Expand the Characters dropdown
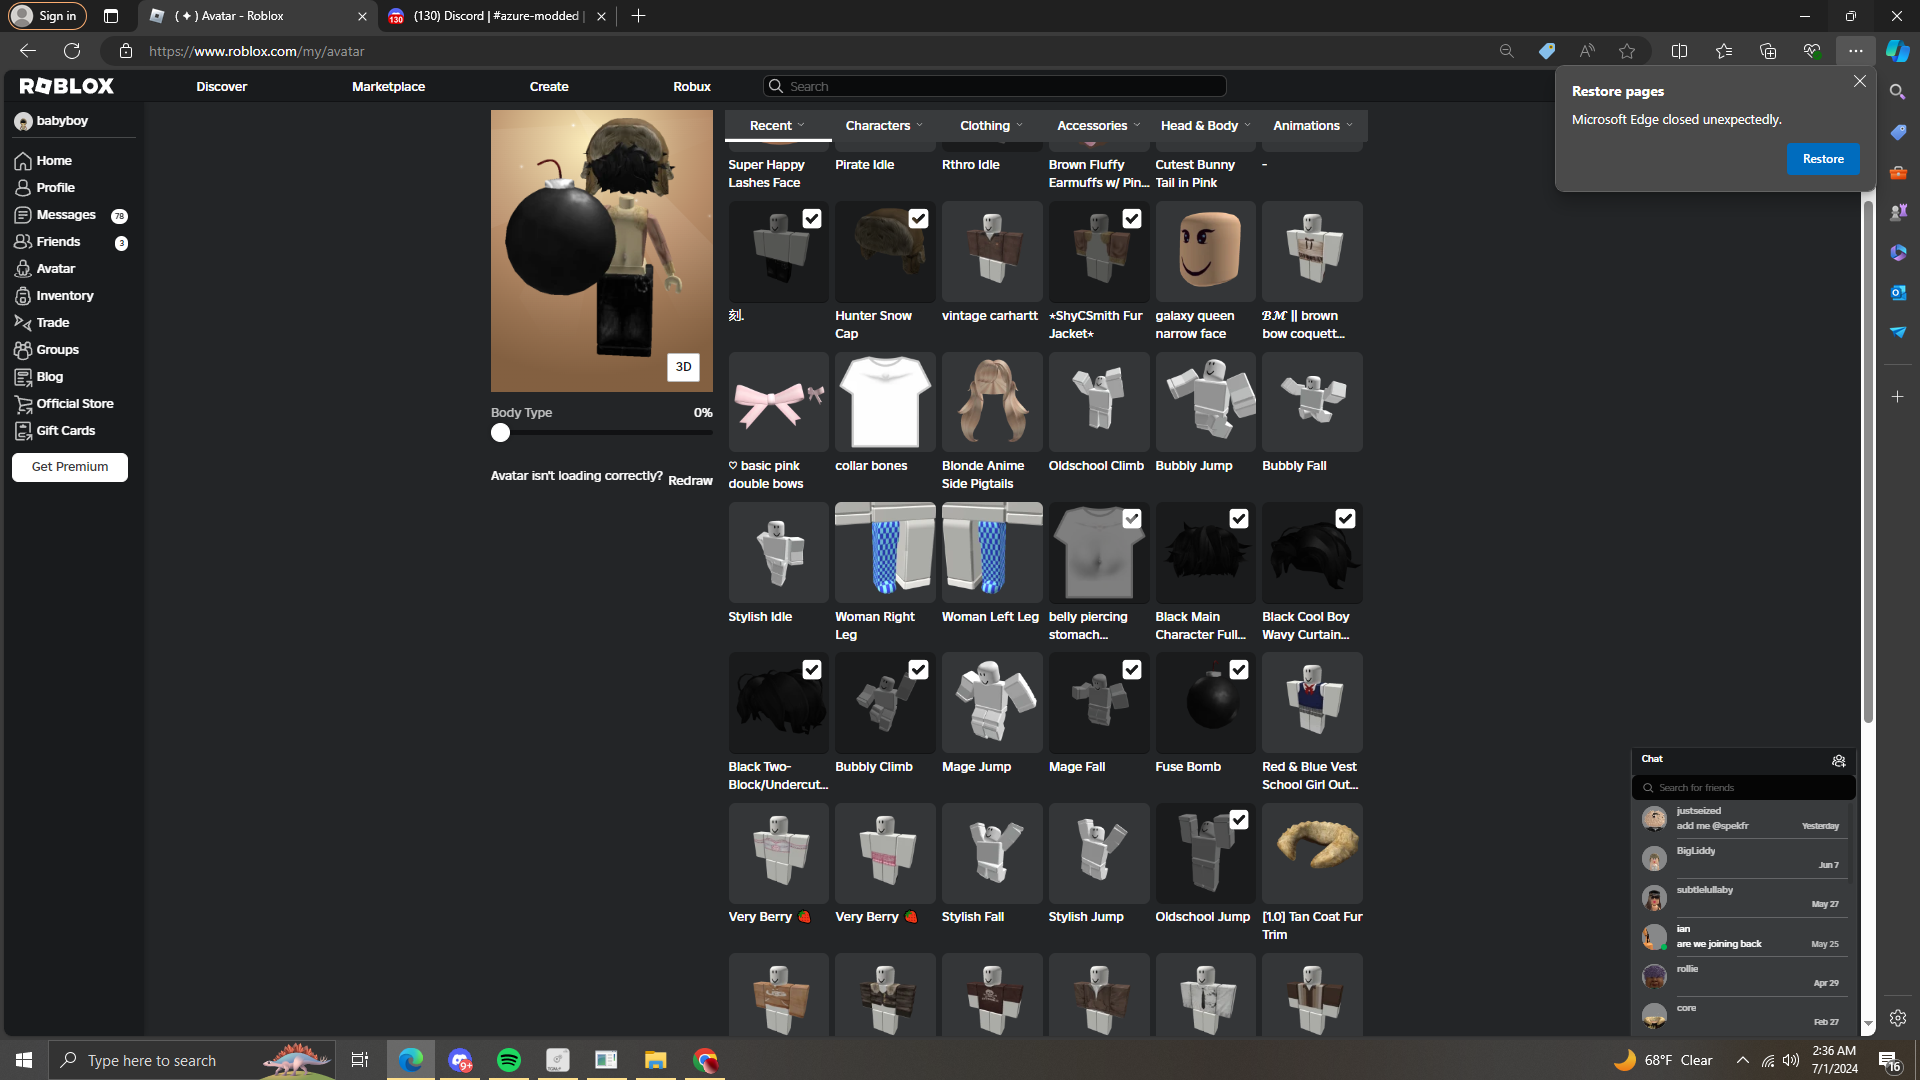The image size is (1920, 1080). click(x=884, y=126)
